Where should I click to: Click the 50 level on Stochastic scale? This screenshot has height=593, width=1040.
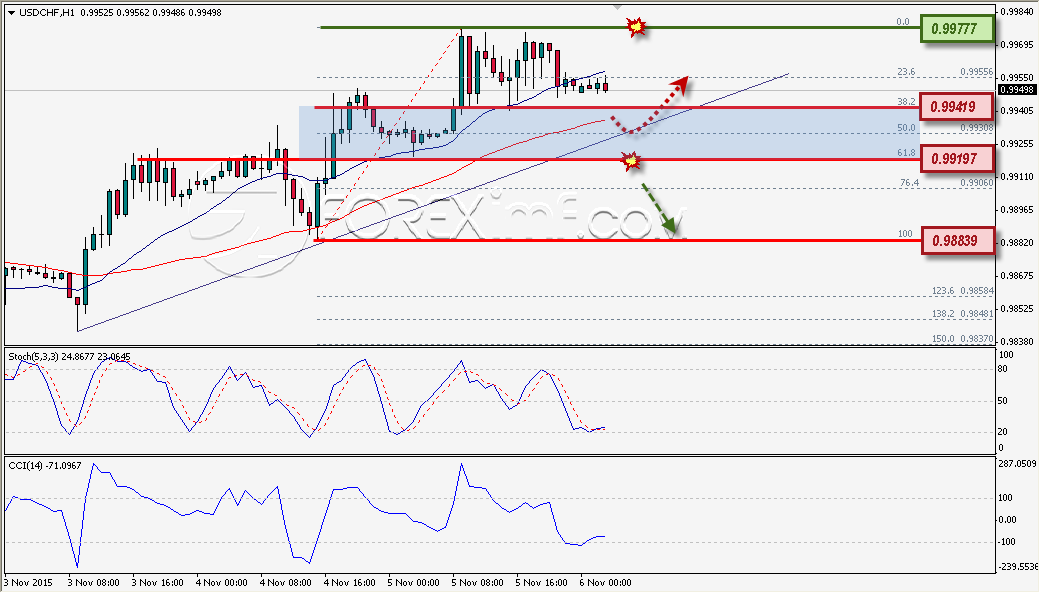pyautogui.click(x=1003, y=401)
